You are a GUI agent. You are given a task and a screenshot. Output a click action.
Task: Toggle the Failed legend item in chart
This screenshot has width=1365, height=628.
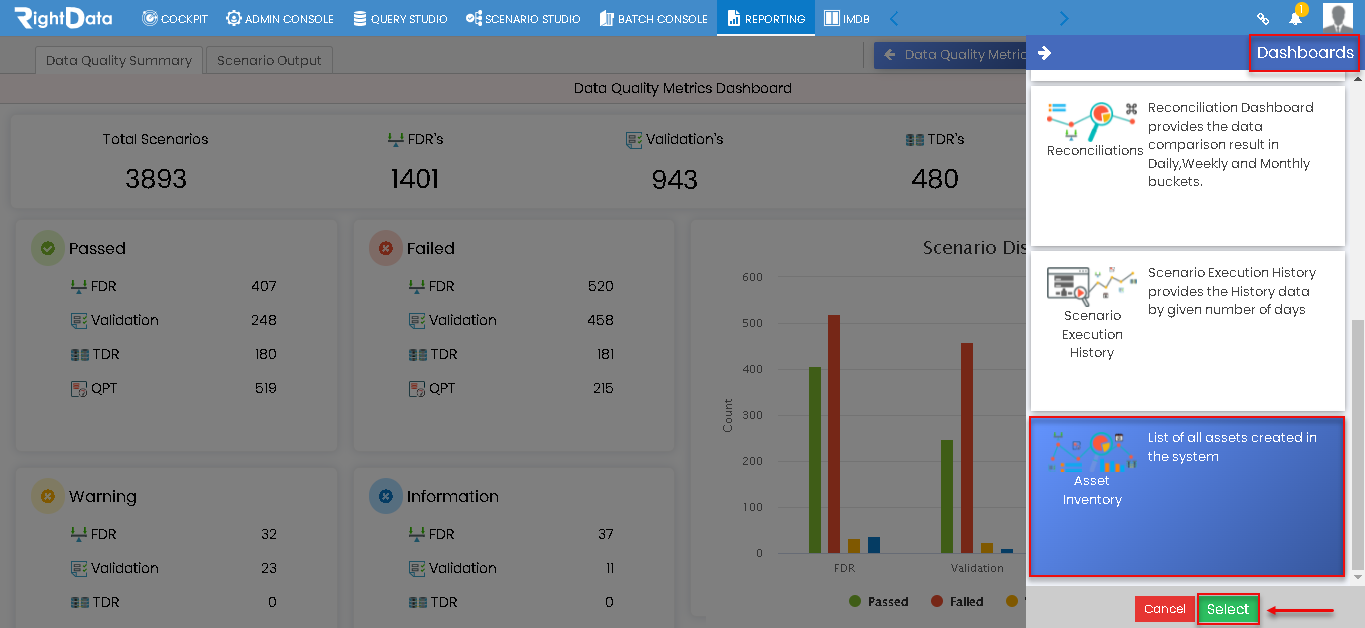click(x=957, y=601)
